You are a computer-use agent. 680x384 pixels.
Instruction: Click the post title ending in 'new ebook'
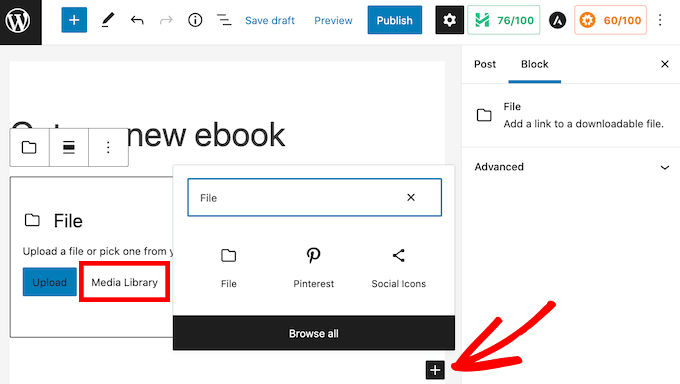[147, 135]
